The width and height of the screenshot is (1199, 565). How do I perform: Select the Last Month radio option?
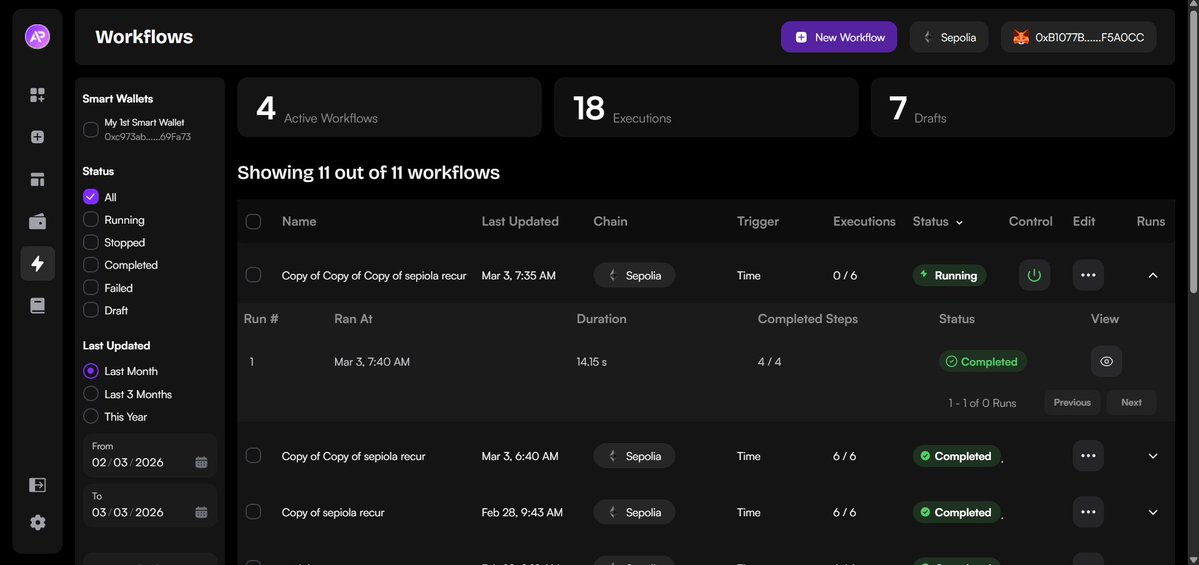tap(90, 371)
